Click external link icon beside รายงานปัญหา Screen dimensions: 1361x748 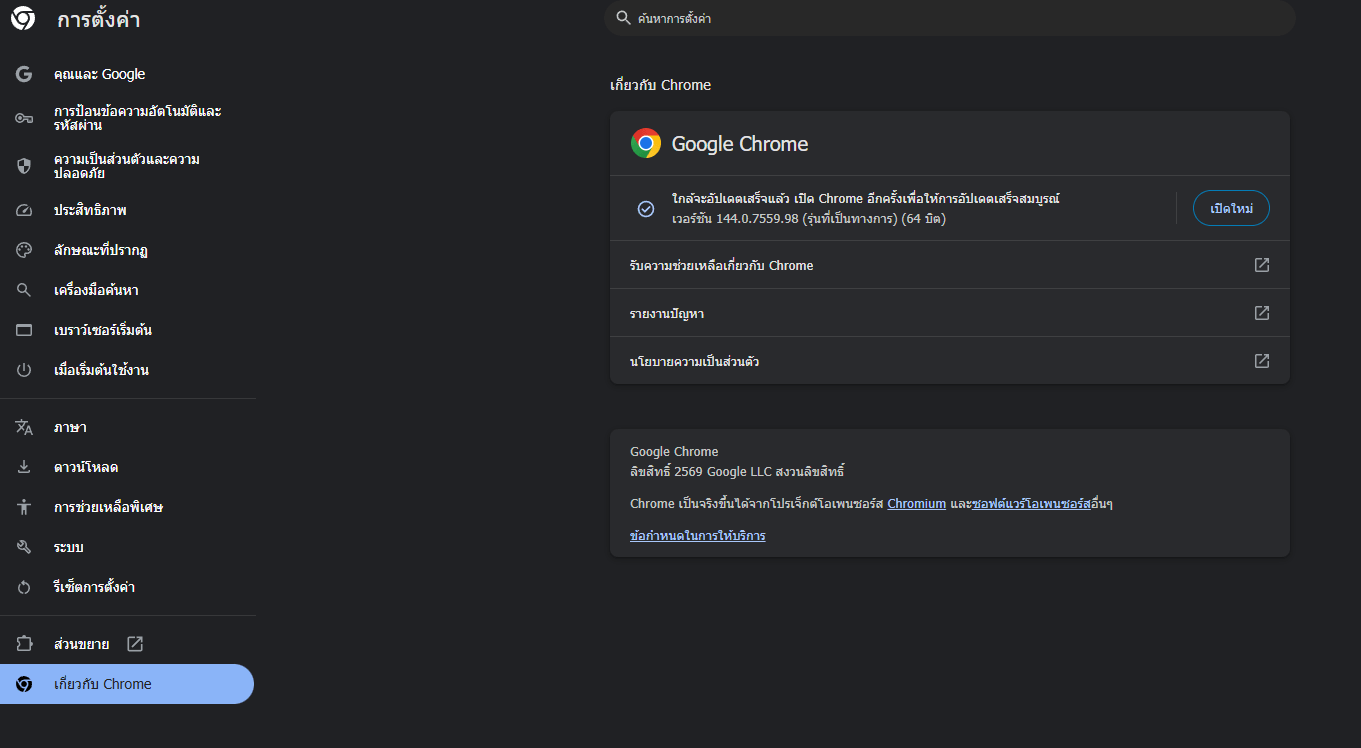click(1262, 313)
